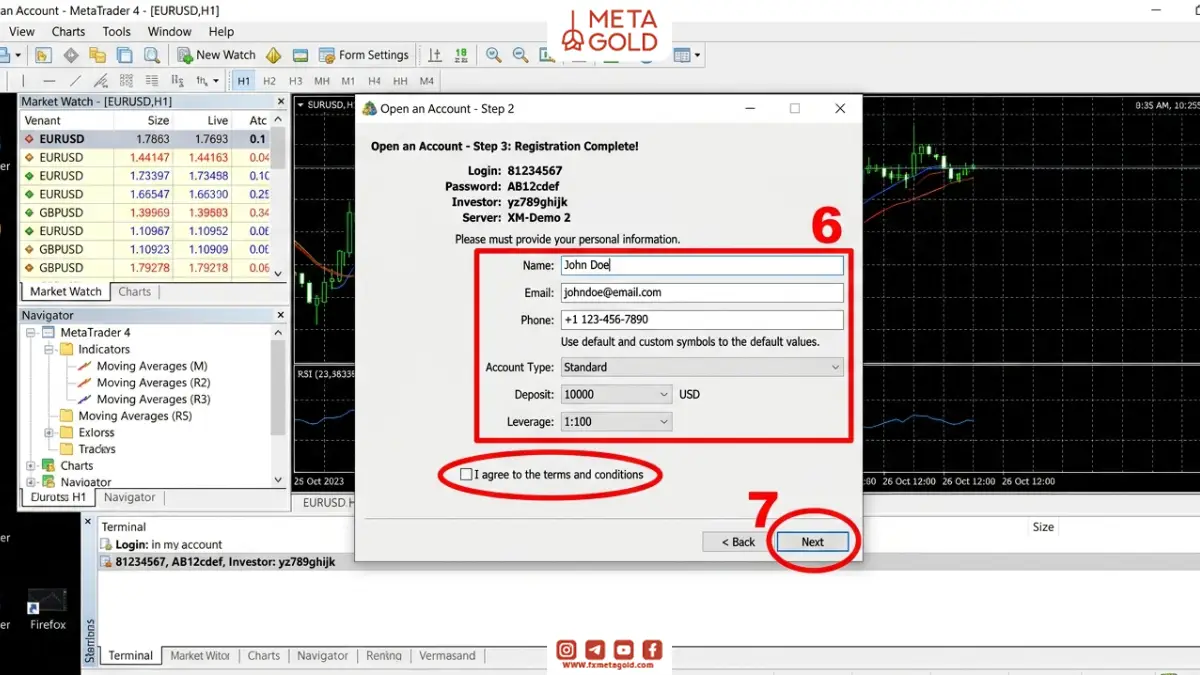The image size is (1200, 675).
Task: Click the zoom in magnifier icon
Action: (x=493, y=55)
